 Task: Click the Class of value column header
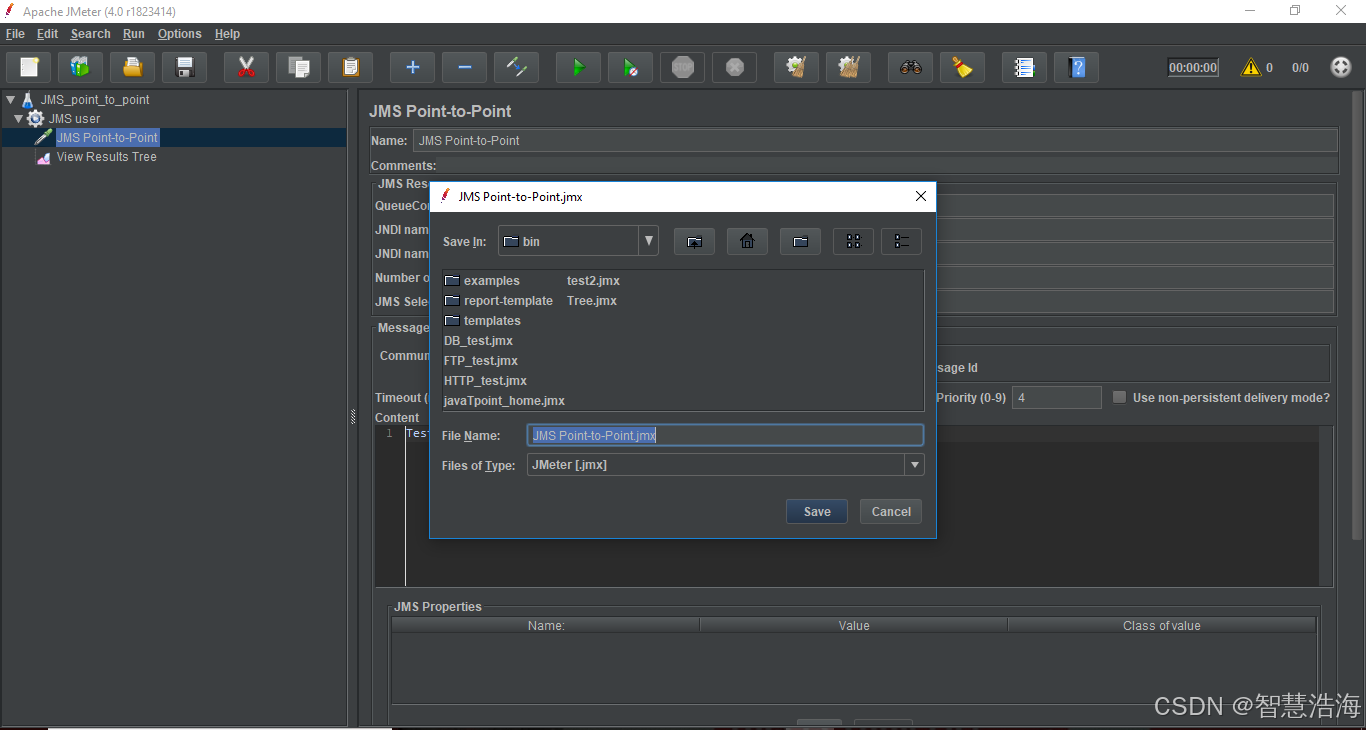[x=1162, y=626]
